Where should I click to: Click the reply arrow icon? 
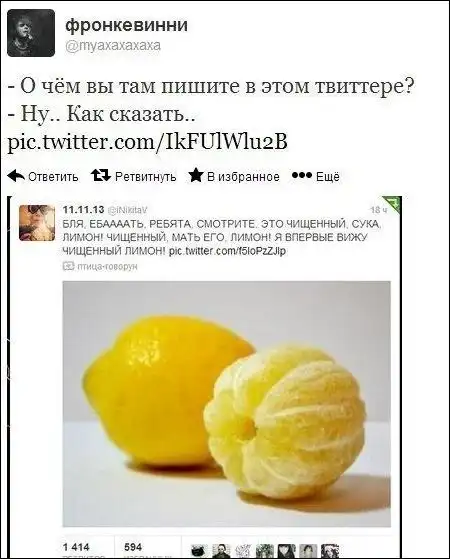16,176
